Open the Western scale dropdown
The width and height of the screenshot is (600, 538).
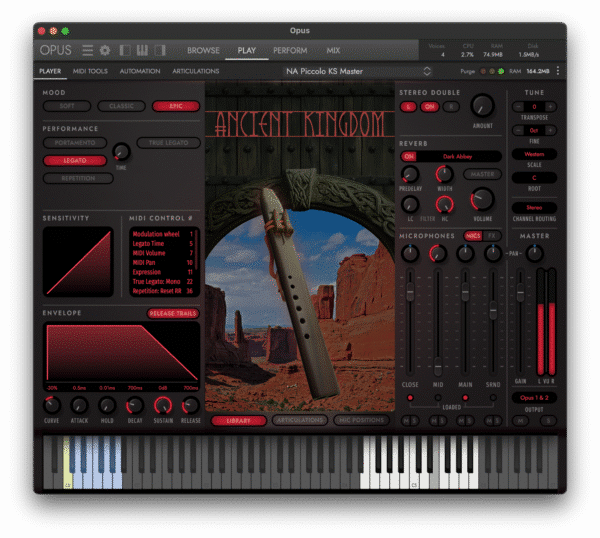534,154
